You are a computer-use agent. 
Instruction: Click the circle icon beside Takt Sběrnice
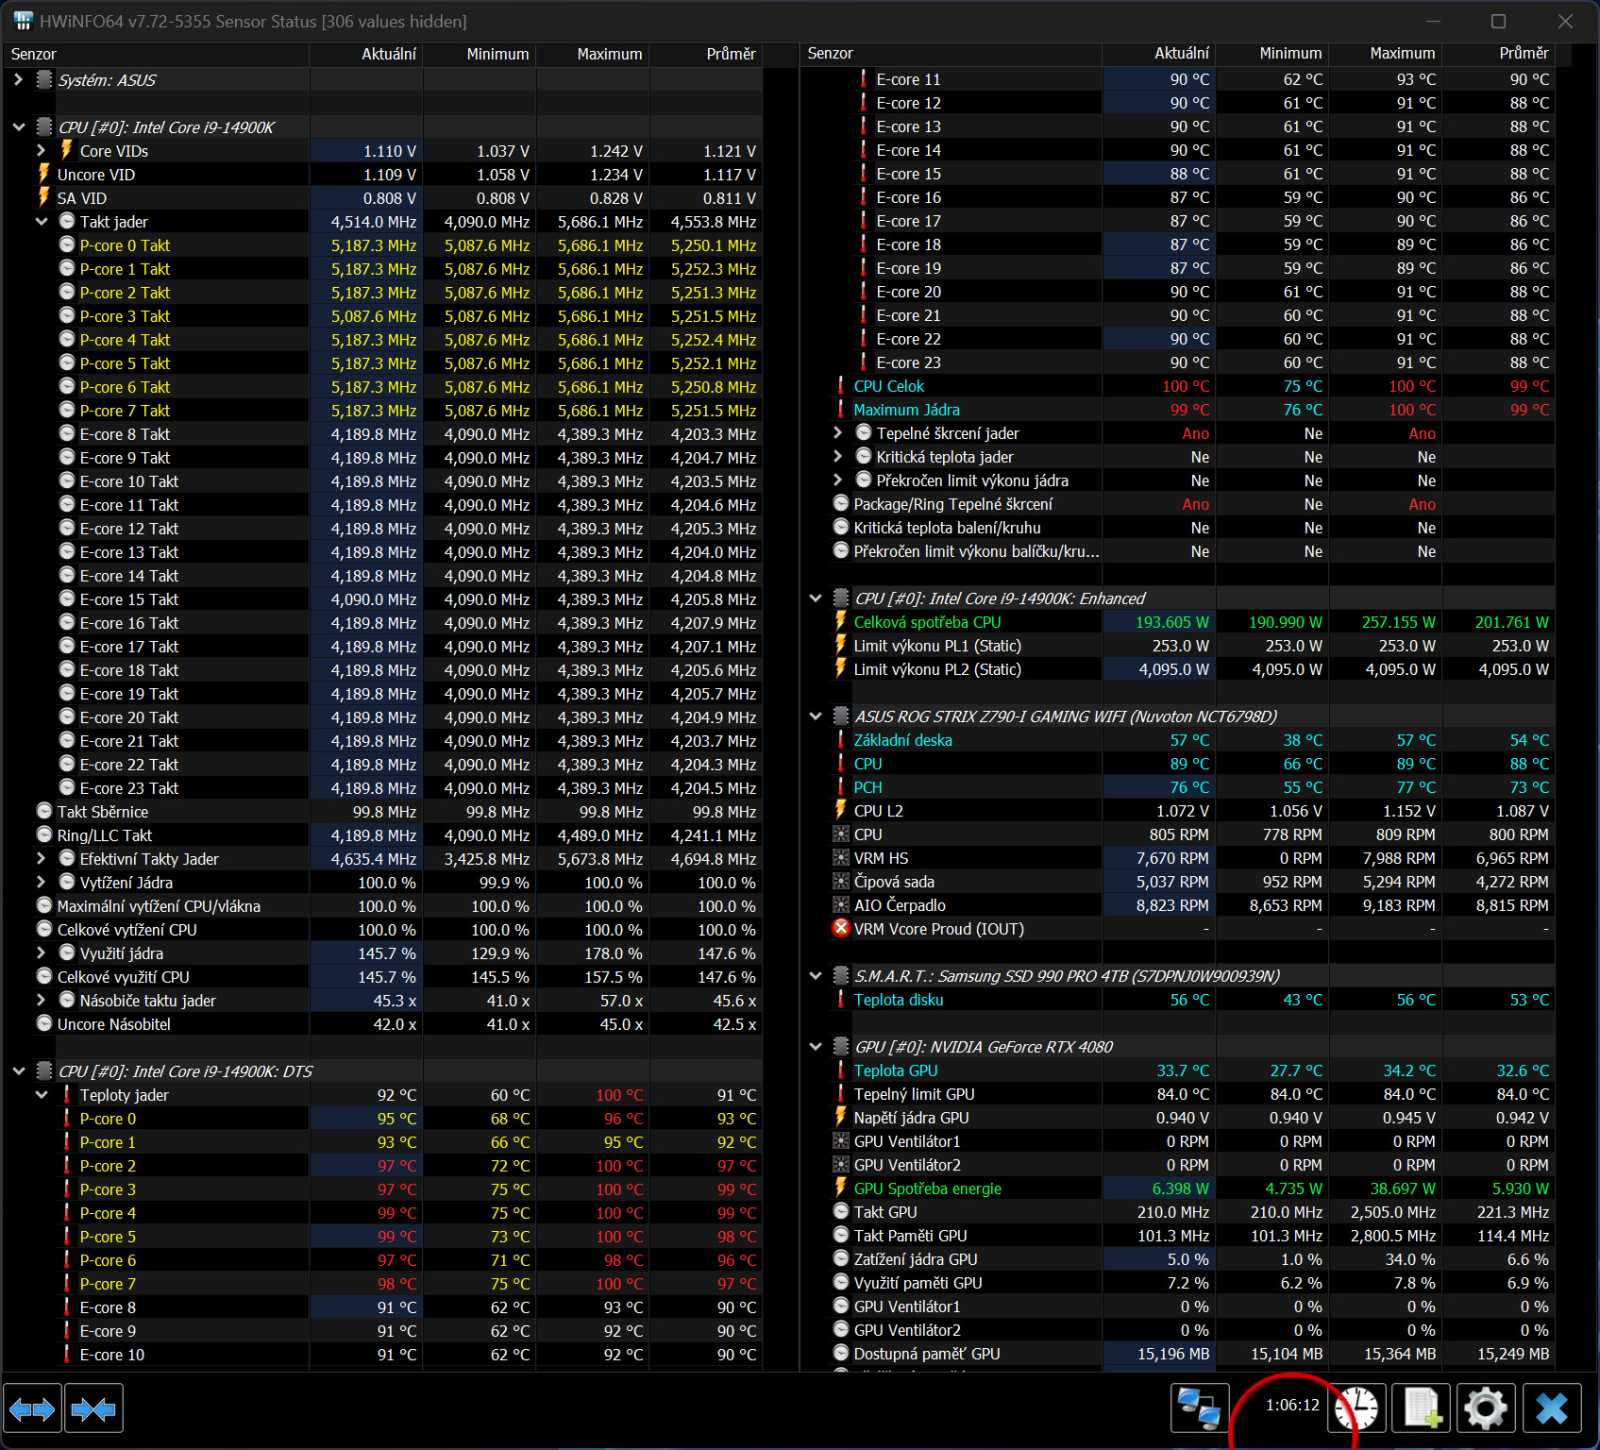[44, 812]
